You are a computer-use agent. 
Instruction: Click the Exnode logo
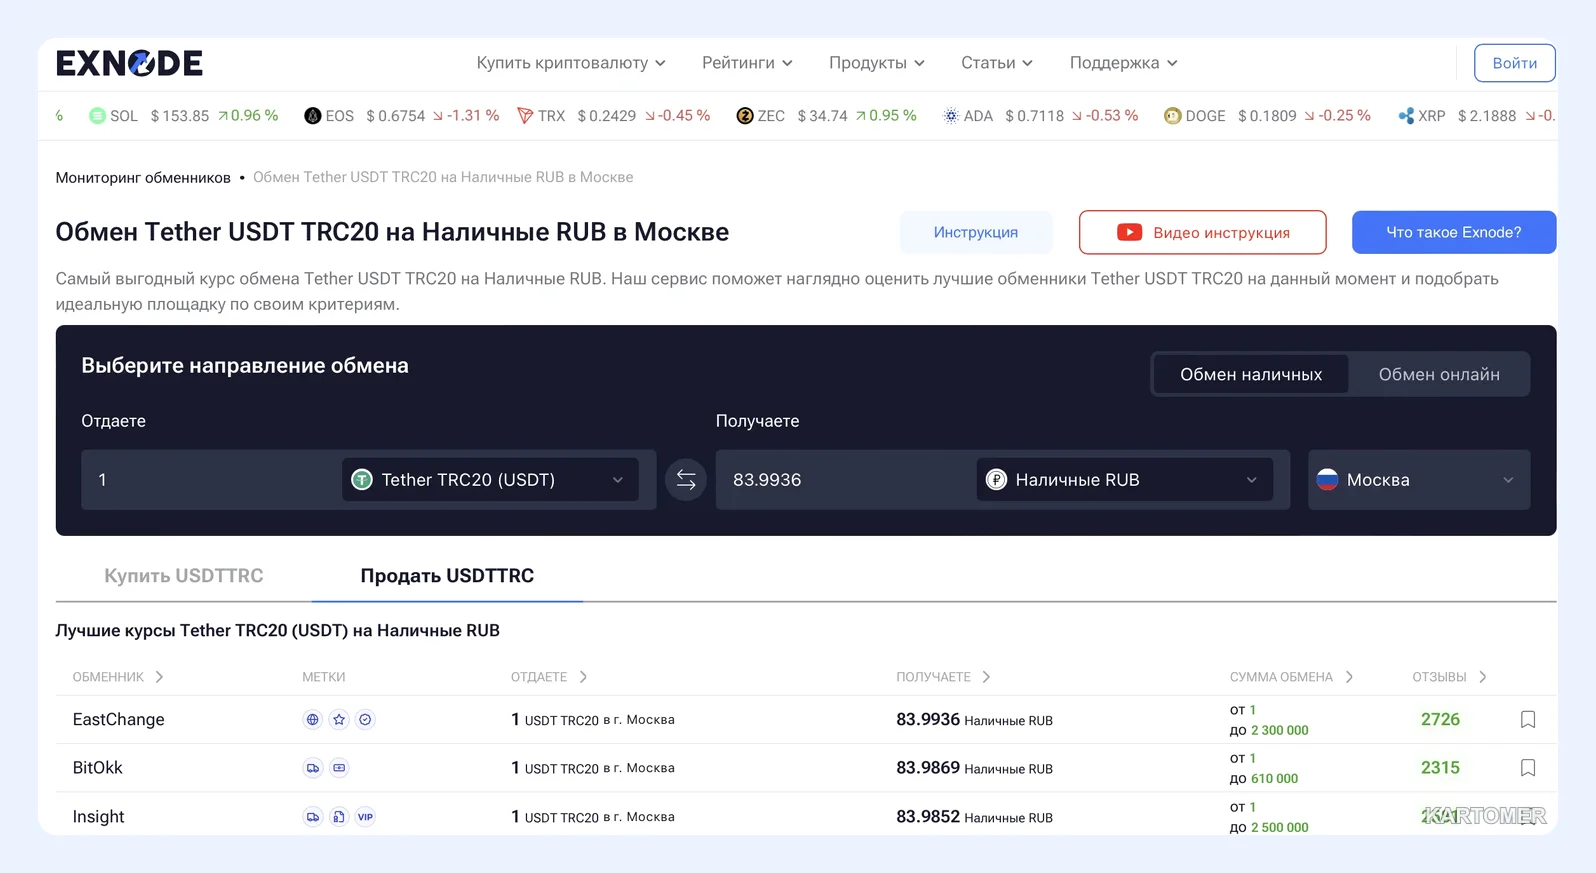pos(129,63)
